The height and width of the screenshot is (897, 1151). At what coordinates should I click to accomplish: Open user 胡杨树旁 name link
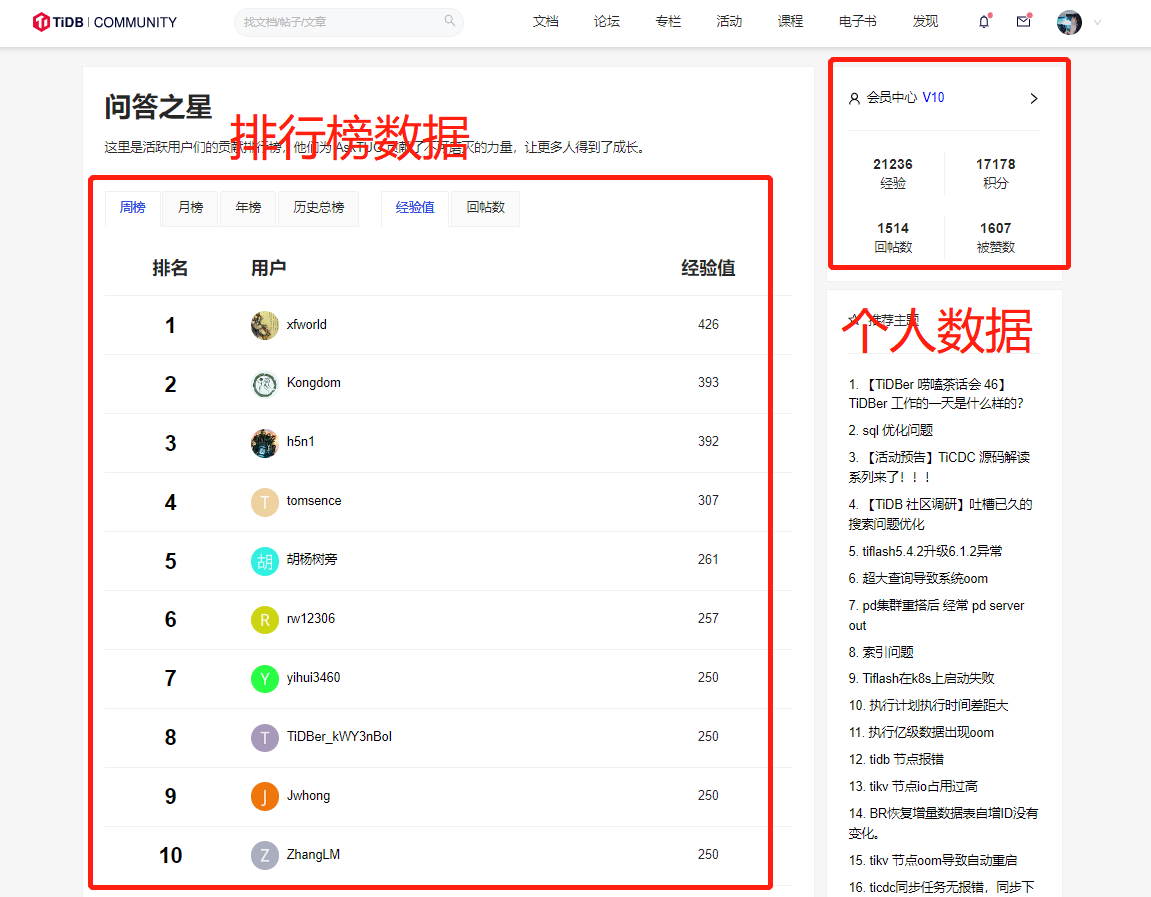click(x=312, y=559)
